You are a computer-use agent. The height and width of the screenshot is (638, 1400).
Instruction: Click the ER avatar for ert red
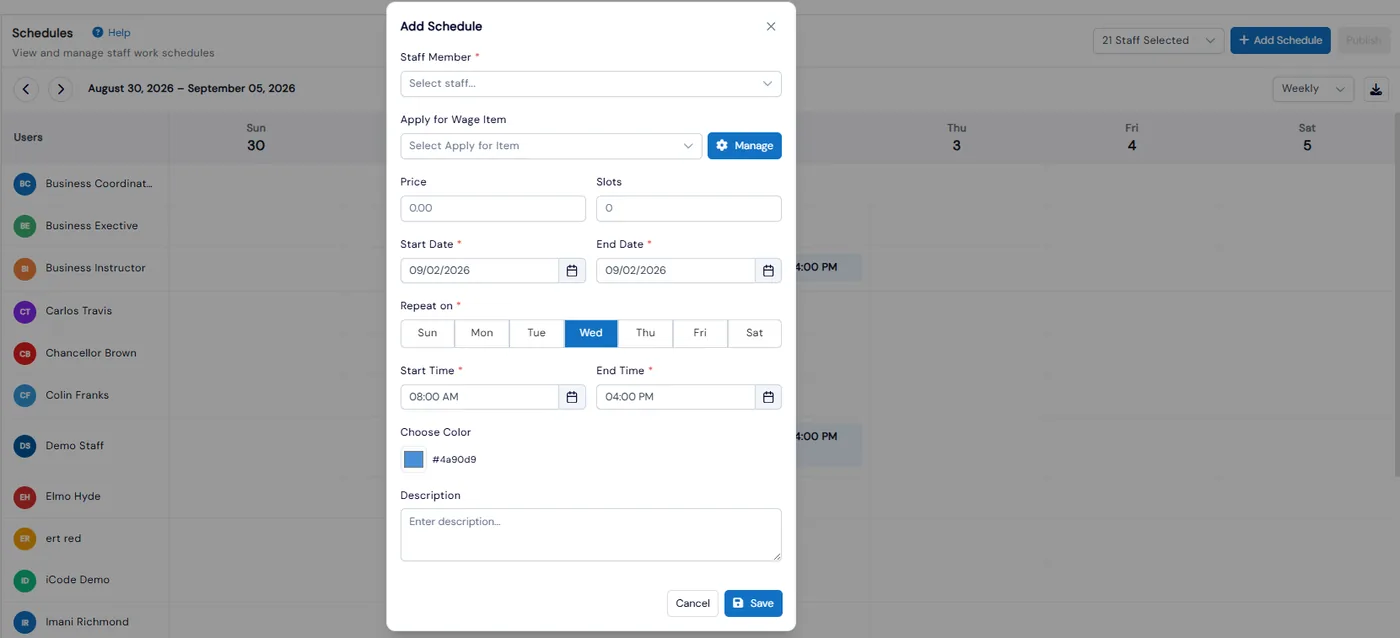pyautogui.click(x=25, y=538)
